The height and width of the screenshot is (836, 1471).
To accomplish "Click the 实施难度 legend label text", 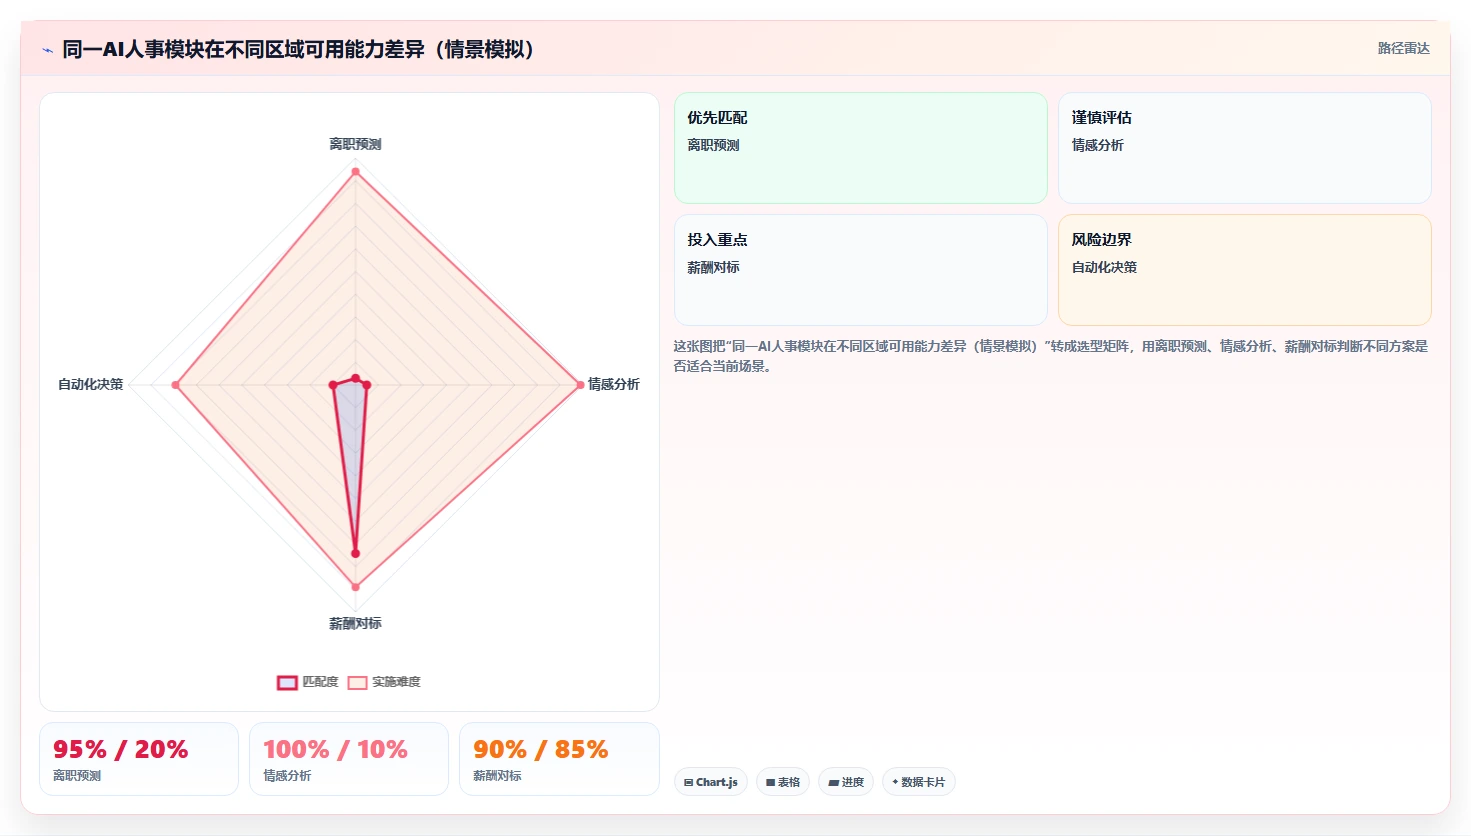I will [396, 682].
